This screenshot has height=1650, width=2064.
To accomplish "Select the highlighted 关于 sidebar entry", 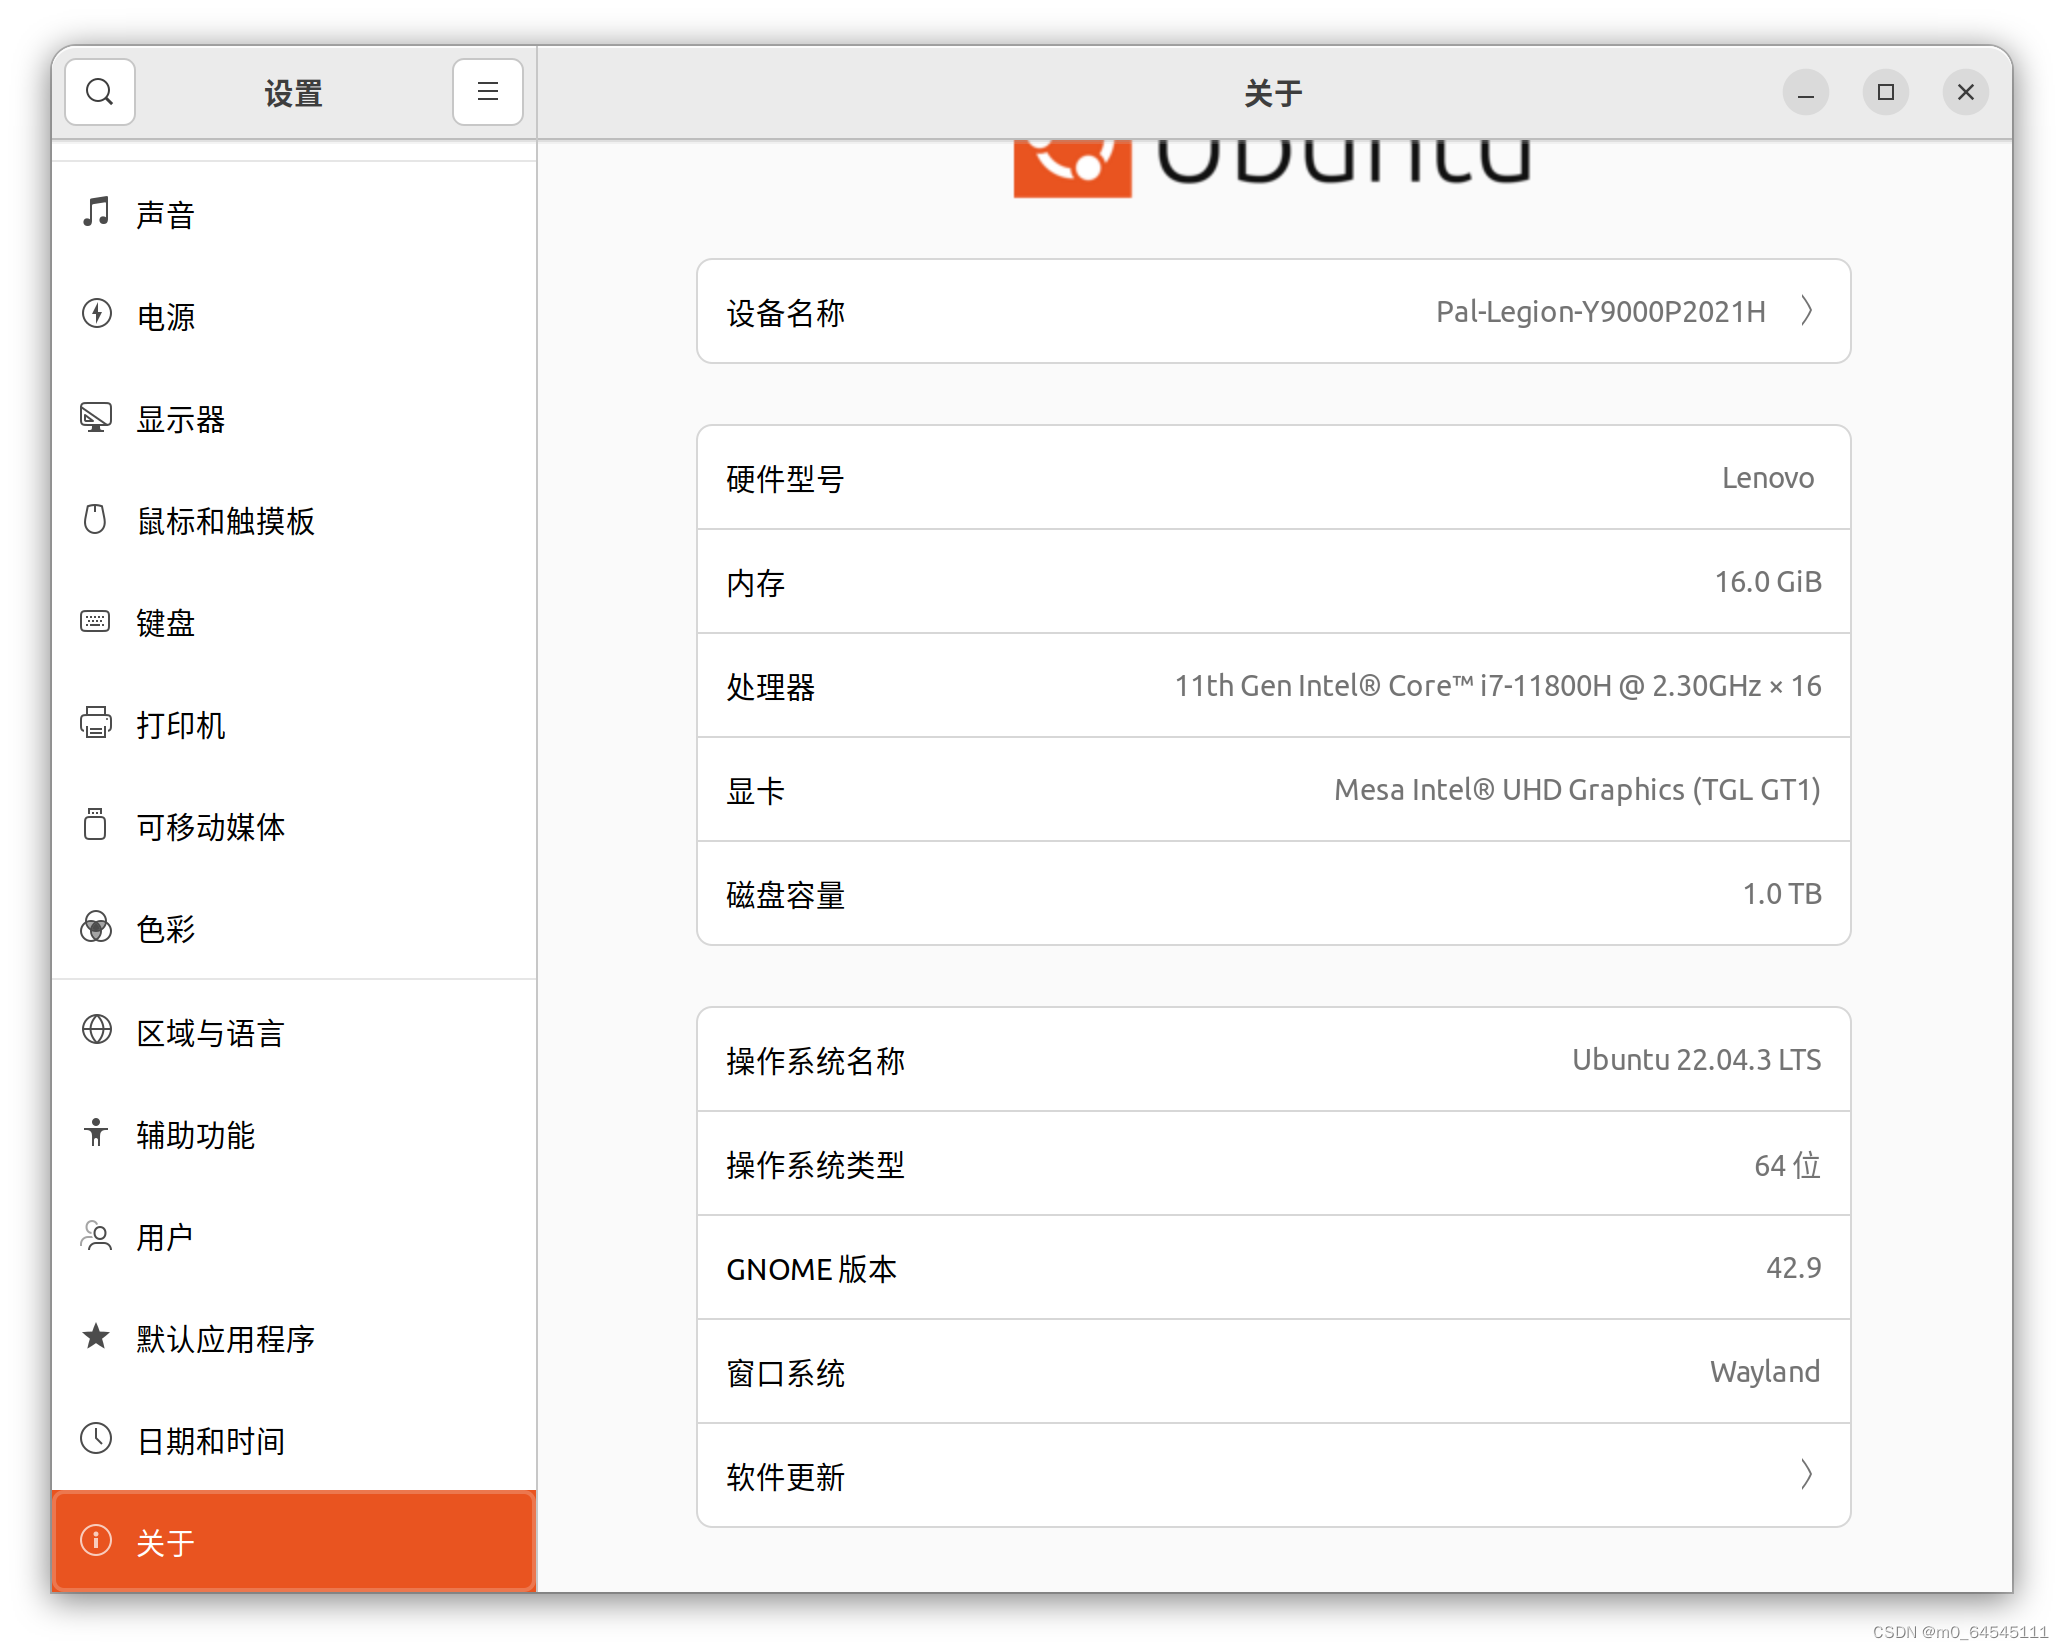I will (294, 1541).
